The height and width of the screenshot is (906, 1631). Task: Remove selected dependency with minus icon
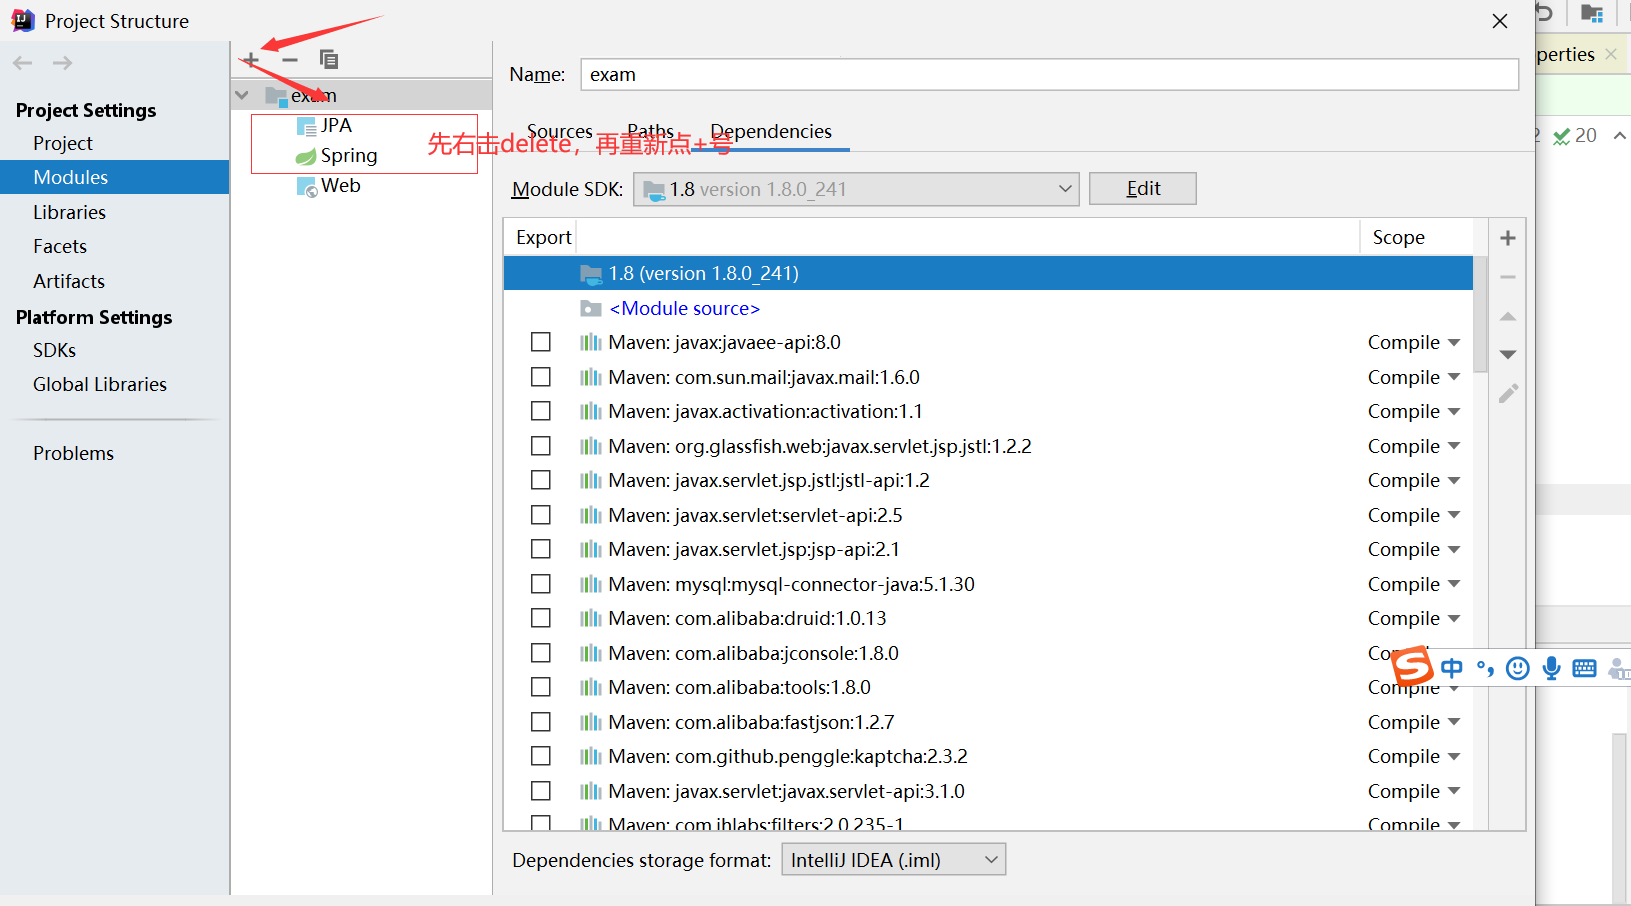pyautogui.click(x=1508, y=277)
